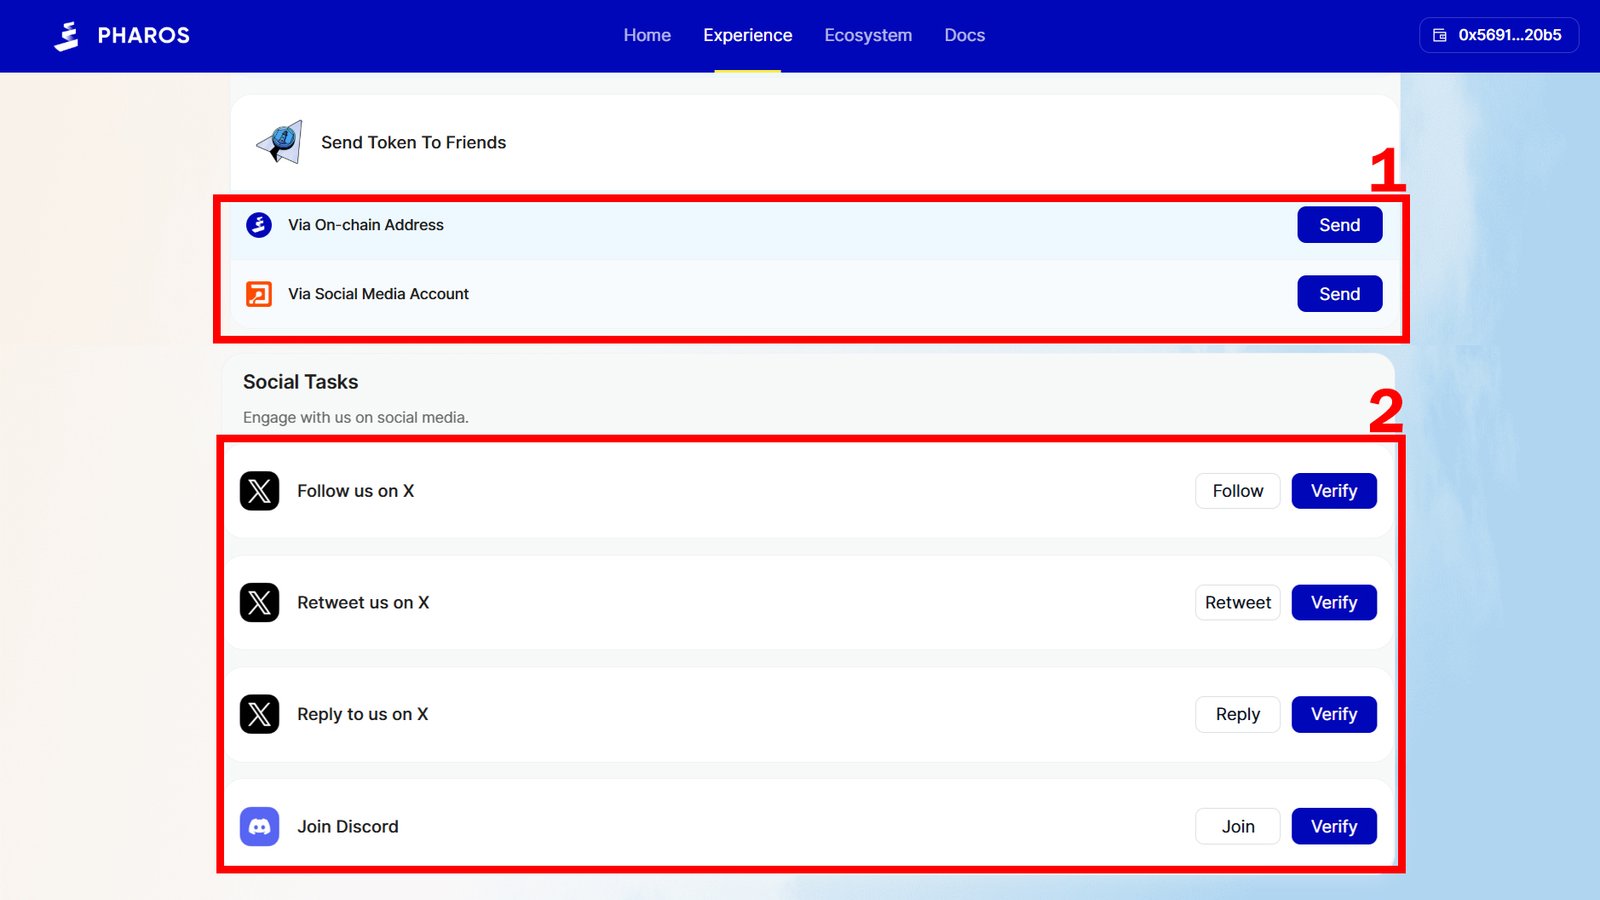Verify the Reply to us task
1600x900 pixels.
click(x=1333, y=715)
